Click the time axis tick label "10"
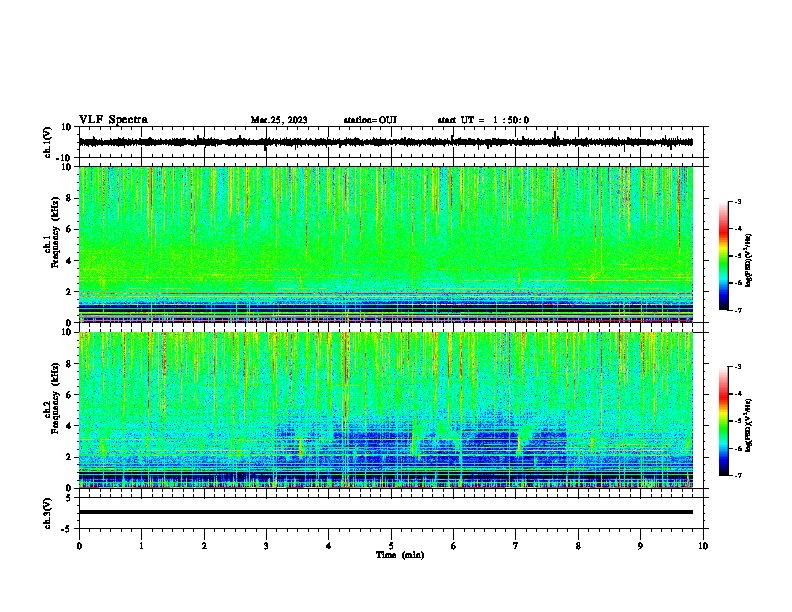The image size is (792, 612). pos(703,546)
